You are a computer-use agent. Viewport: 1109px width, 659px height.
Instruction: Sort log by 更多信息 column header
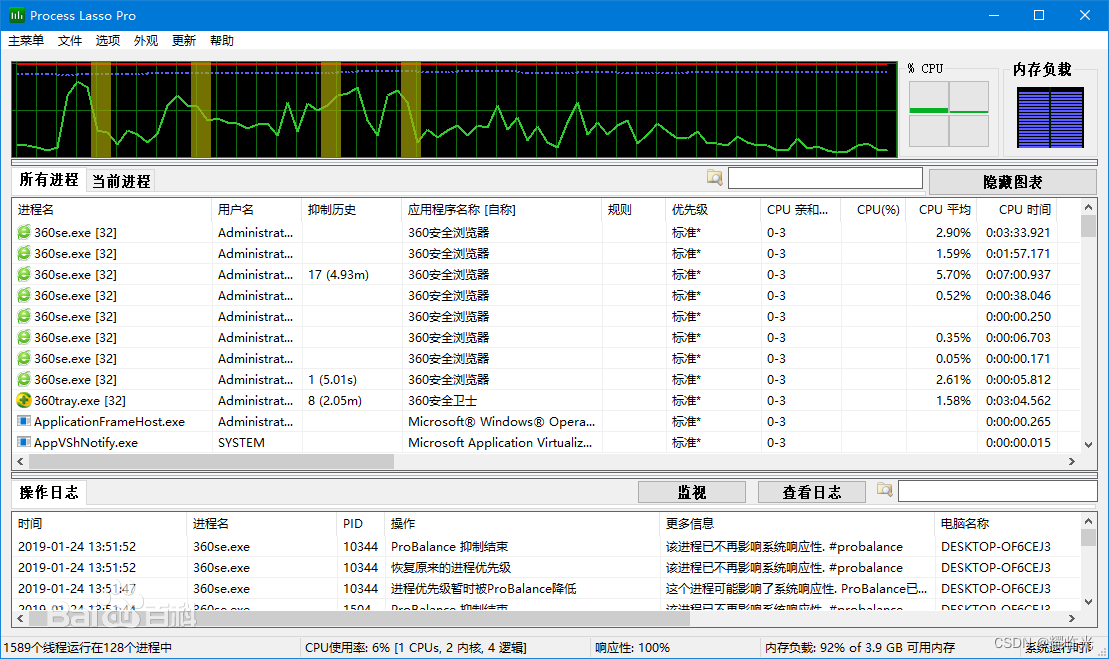[796, 523]
